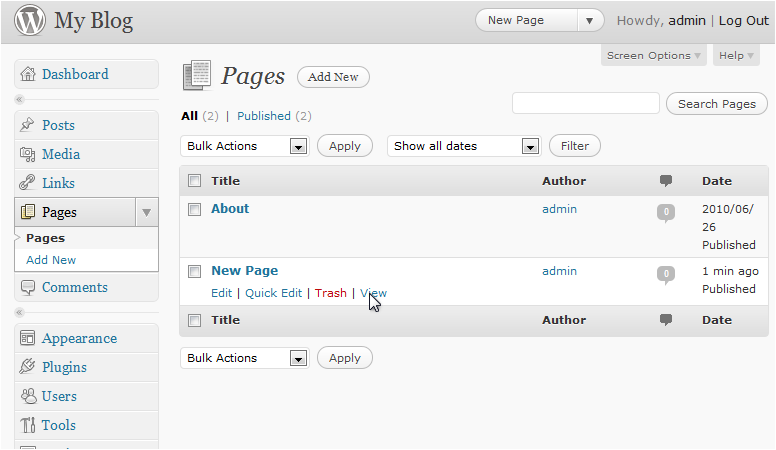Screen dimensions: 776x450
Task: Show All pages filter link
Action: [190, 116]
